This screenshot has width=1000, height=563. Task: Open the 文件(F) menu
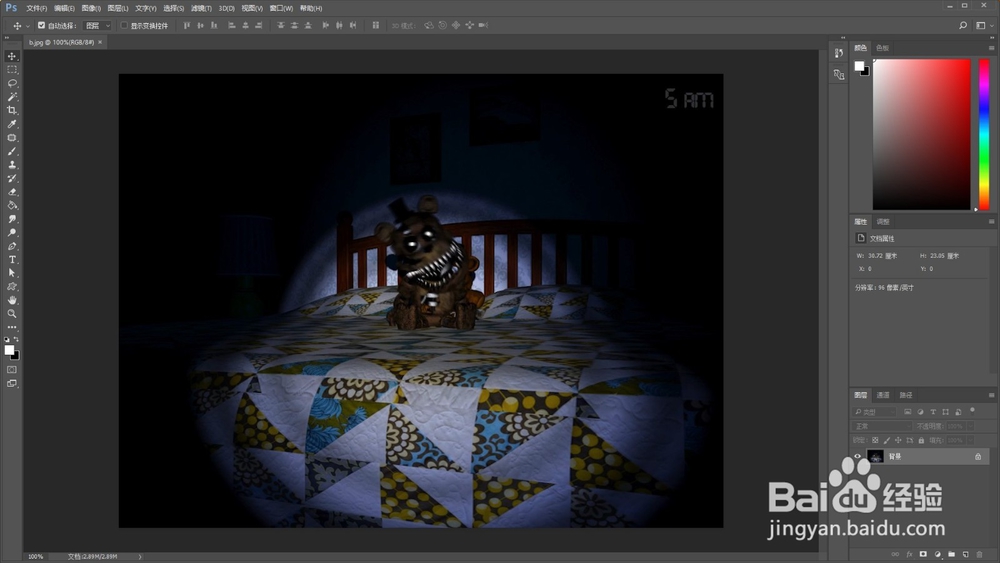(x=36, y=8)
